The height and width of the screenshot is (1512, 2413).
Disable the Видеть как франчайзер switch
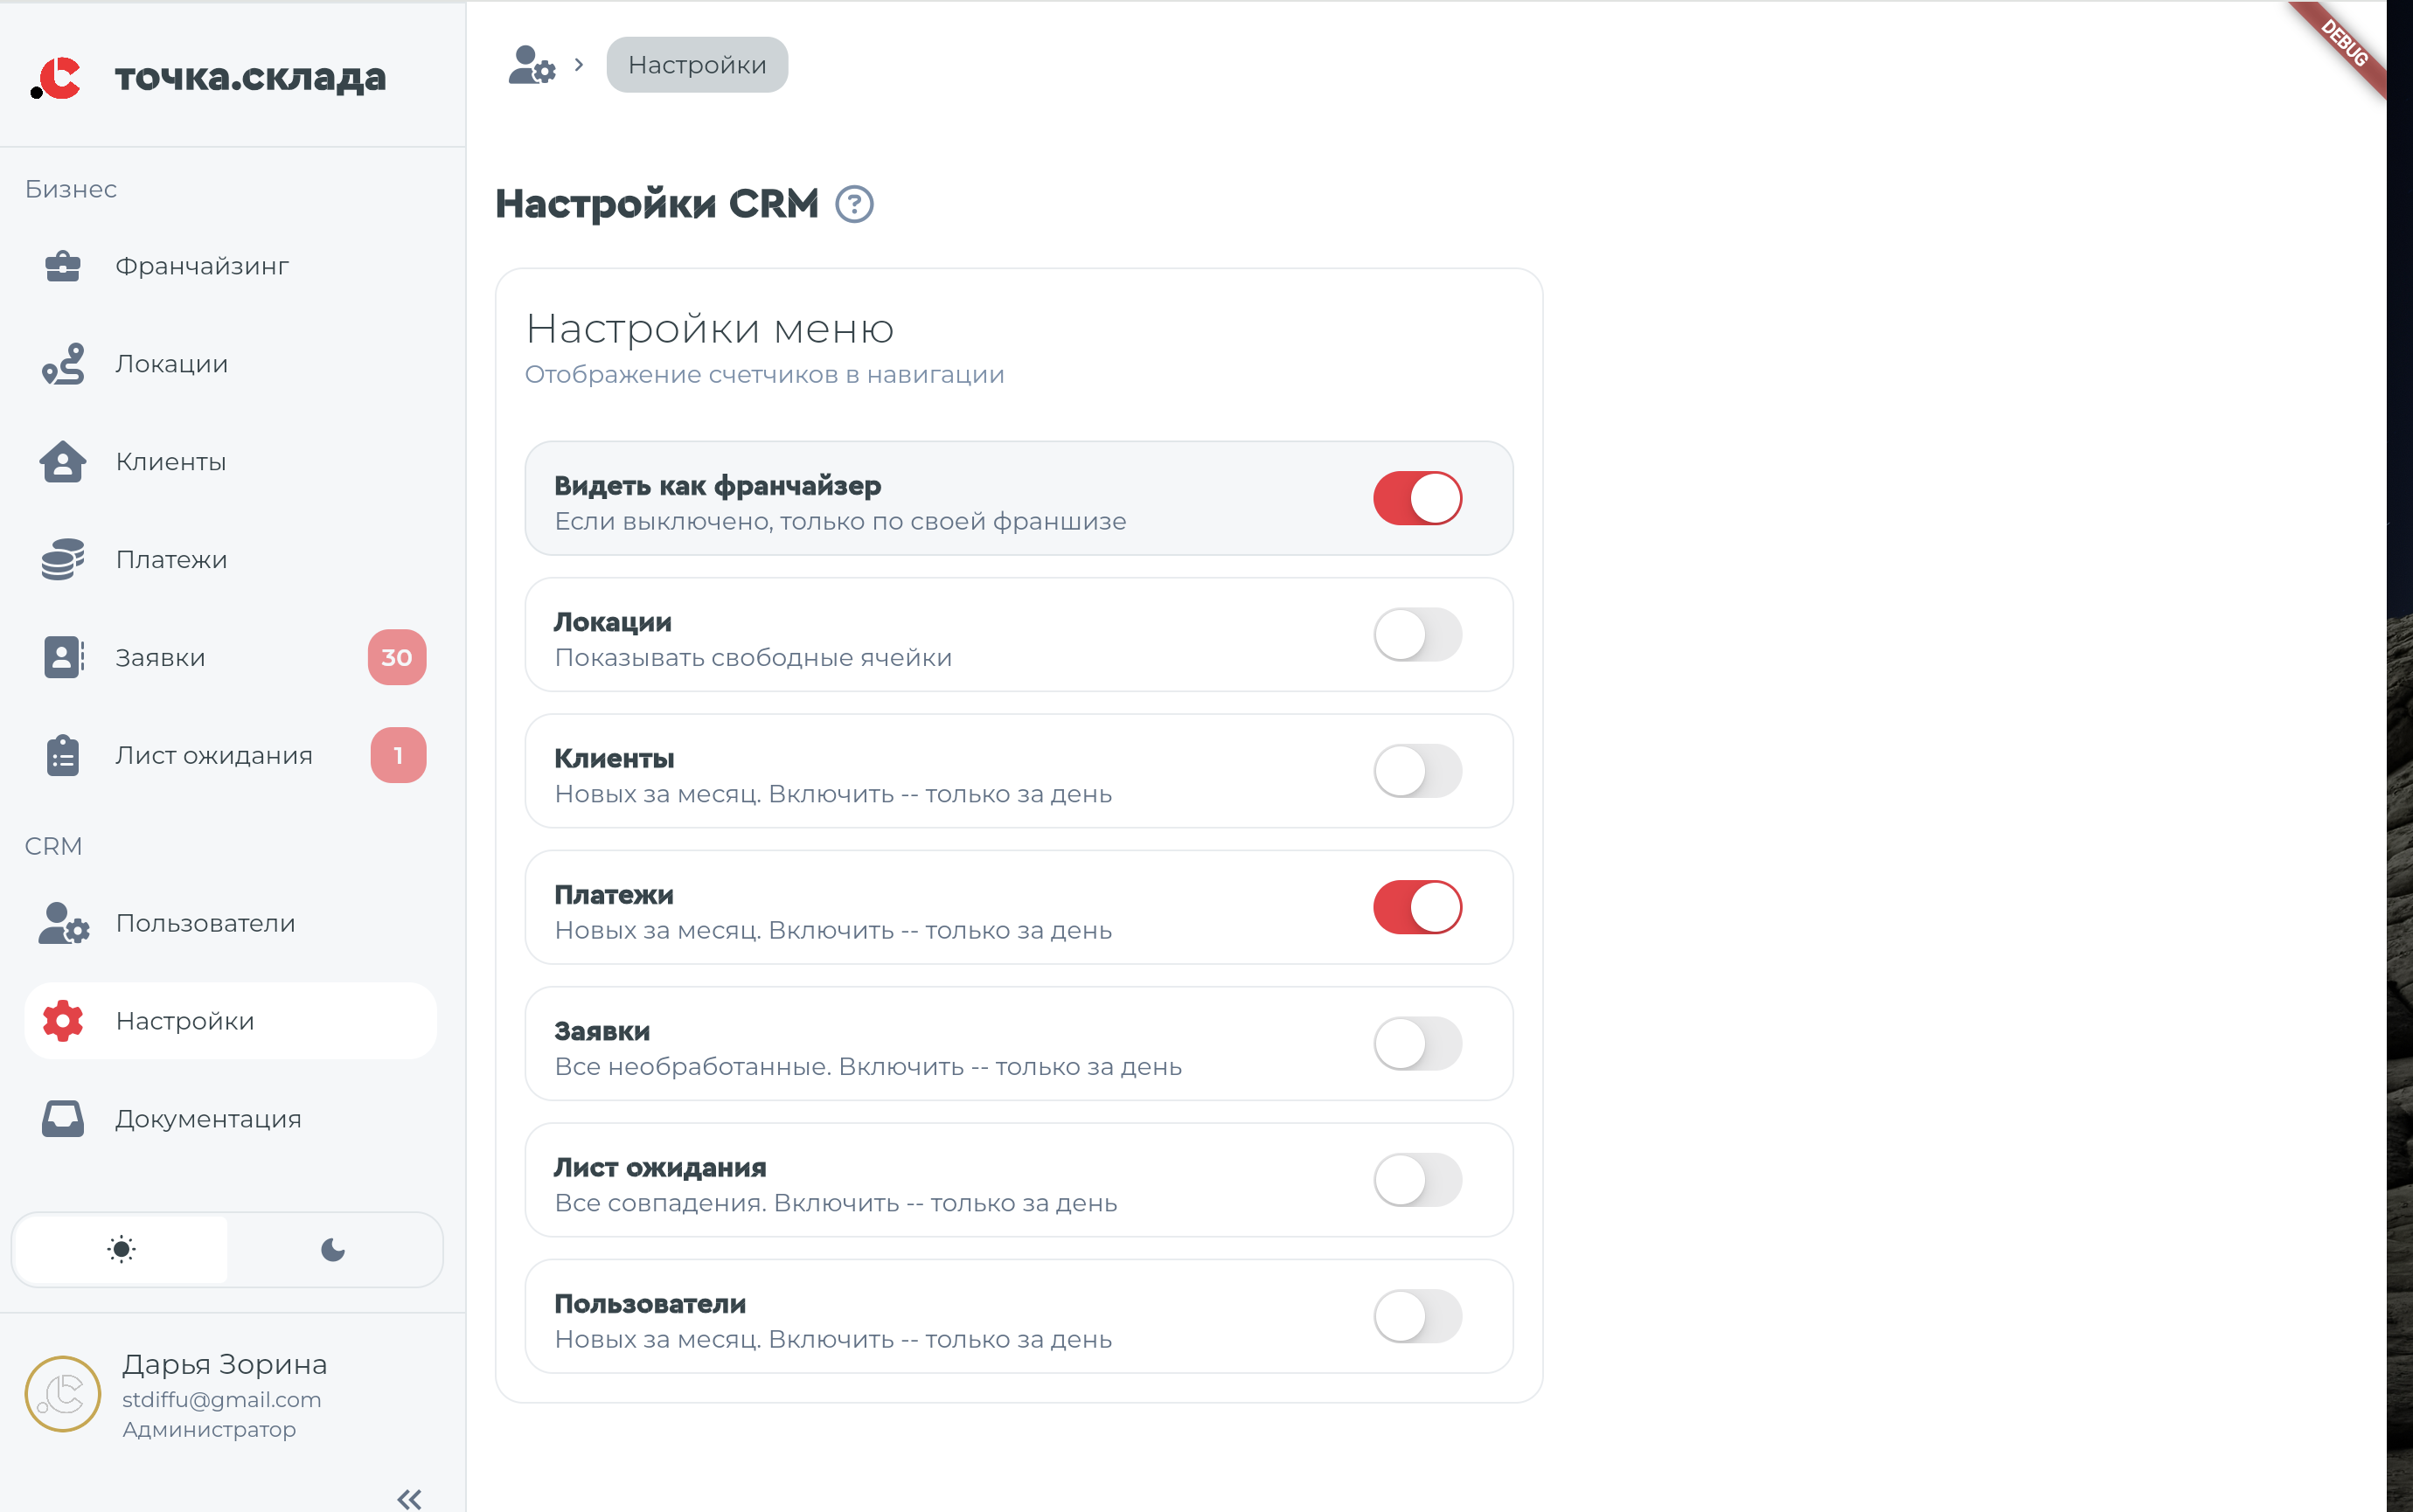click(x=1418, y=497)
